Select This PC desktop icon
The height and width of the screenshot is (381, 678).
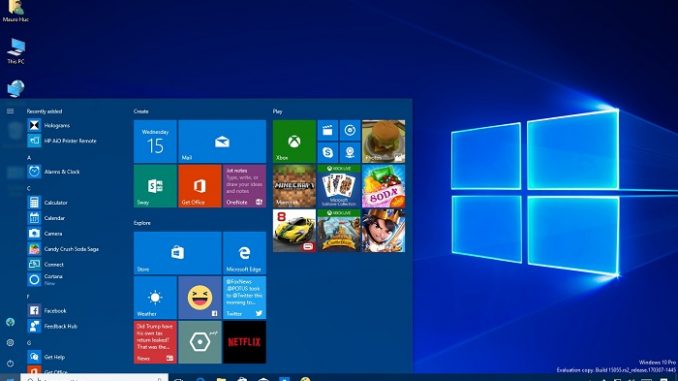pyautogui.click(x=16, y=51)
